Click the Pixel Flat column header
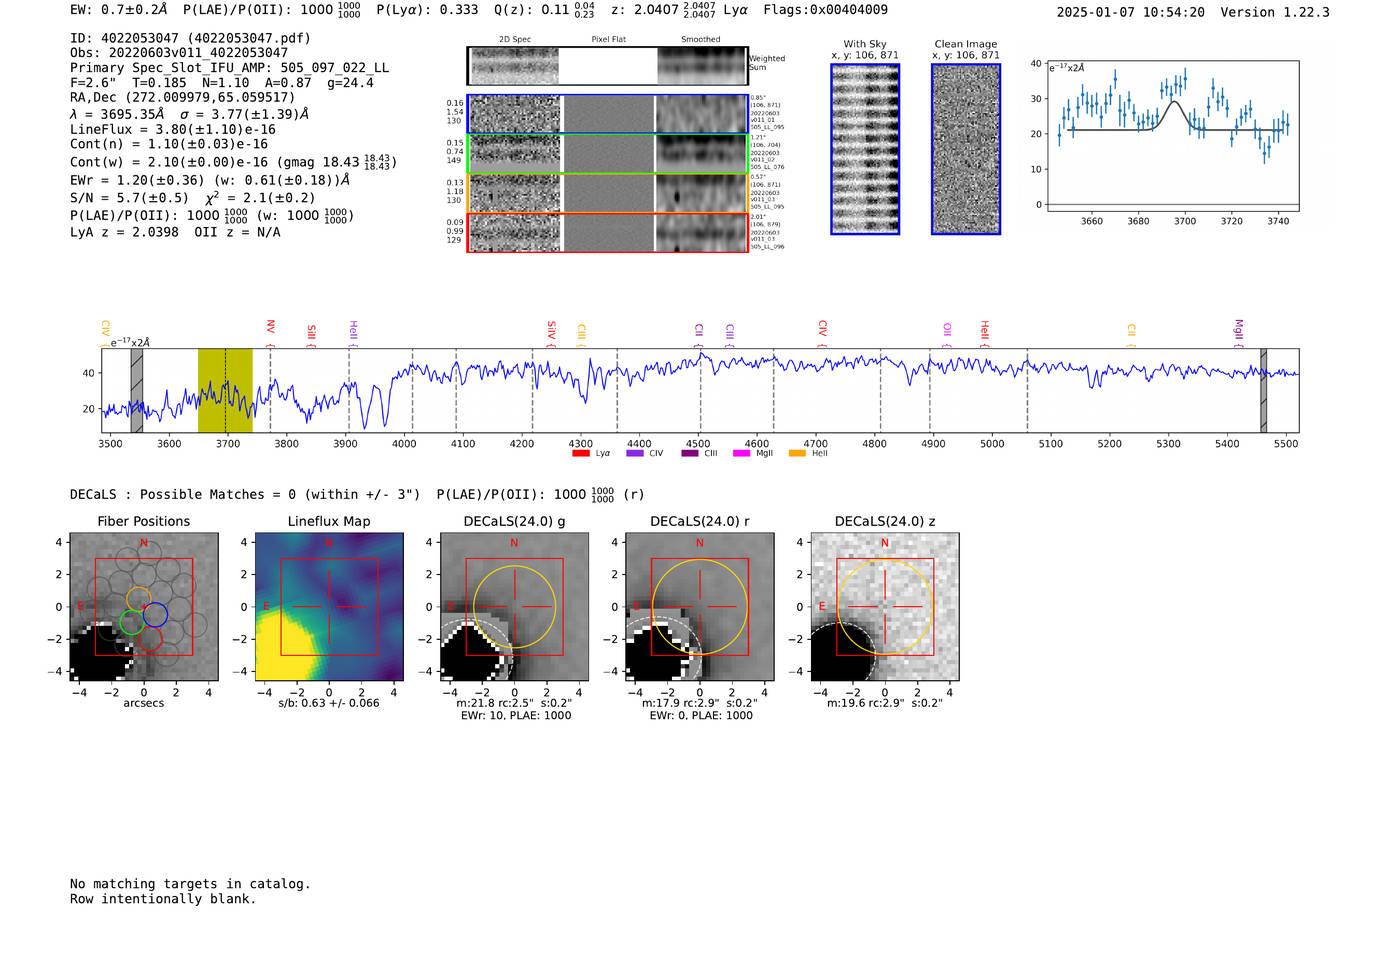Image resolution: width=1400 pixels, height=953 pixels. (608, 40)
